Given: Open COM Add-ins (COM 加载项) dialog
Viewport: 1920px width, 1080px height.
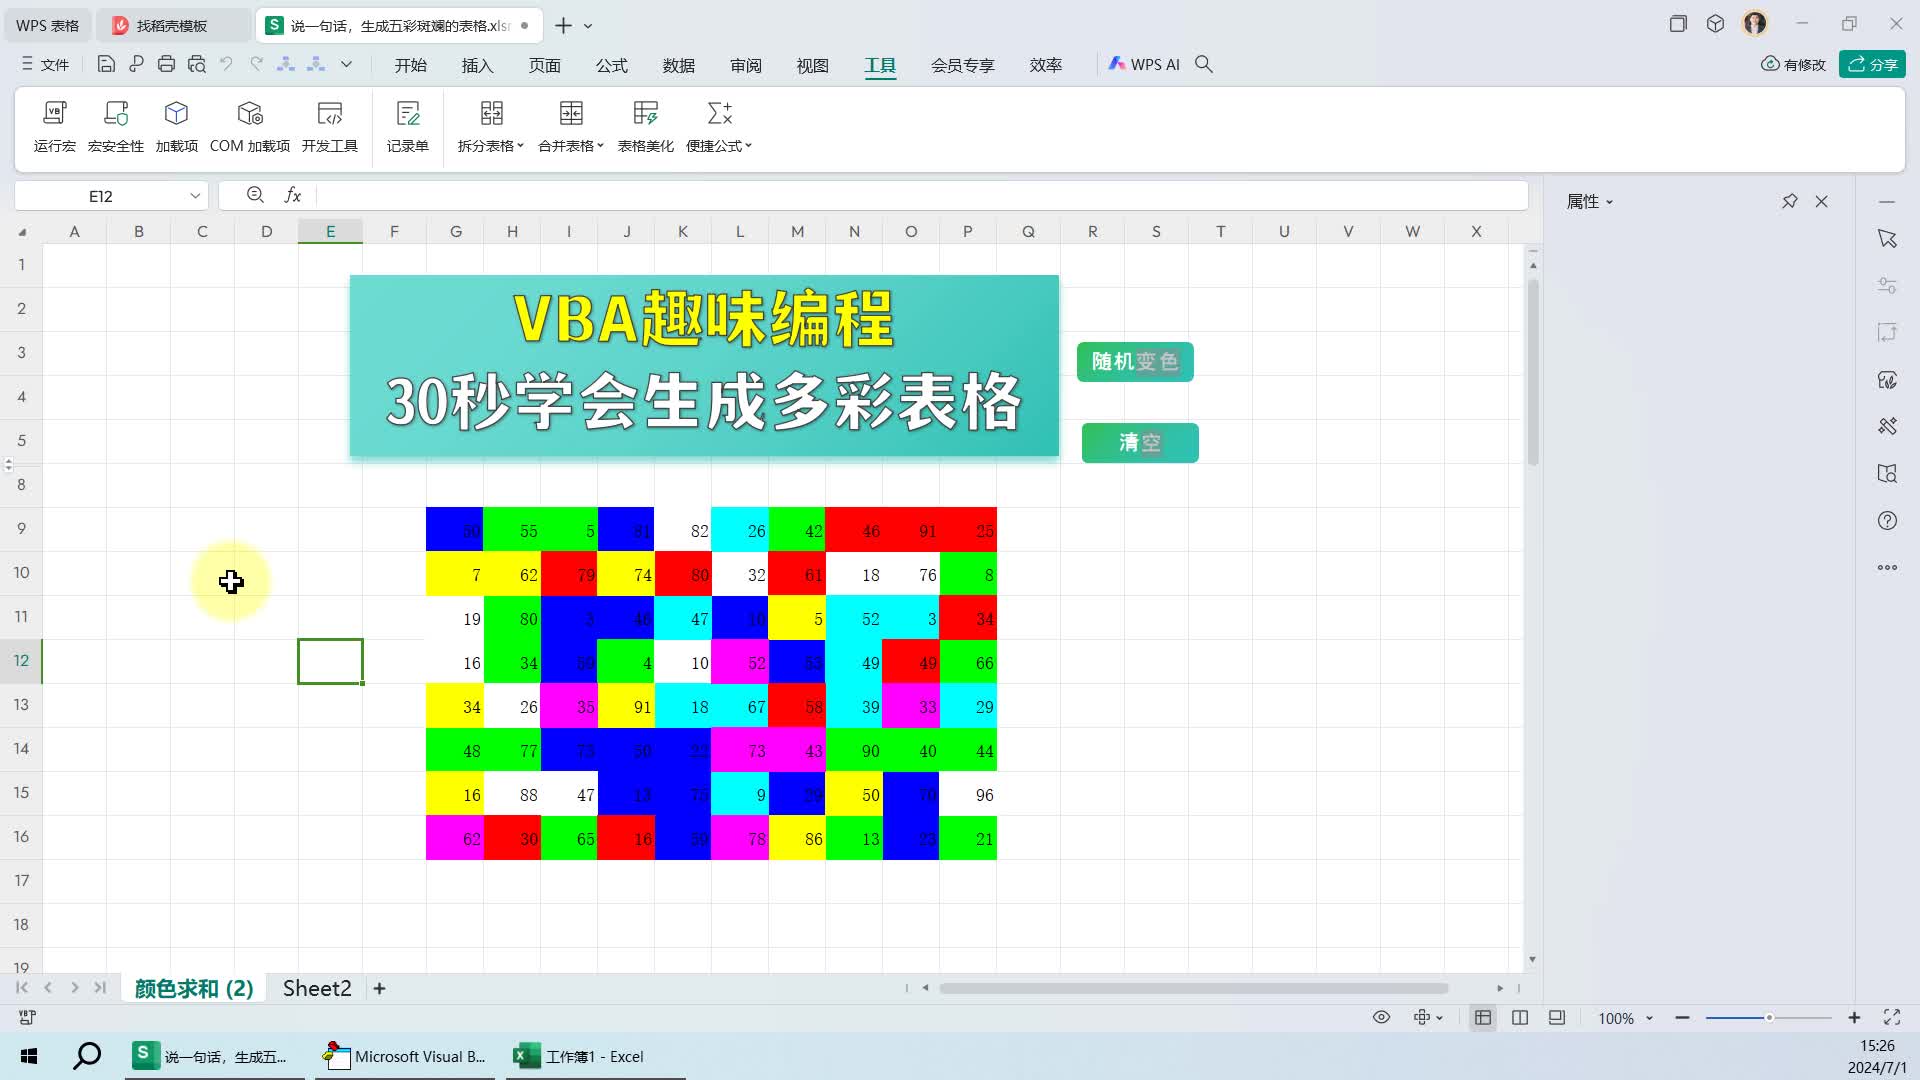Looking at the screenshot, I should pyautogui.click(x=249, y=126).
